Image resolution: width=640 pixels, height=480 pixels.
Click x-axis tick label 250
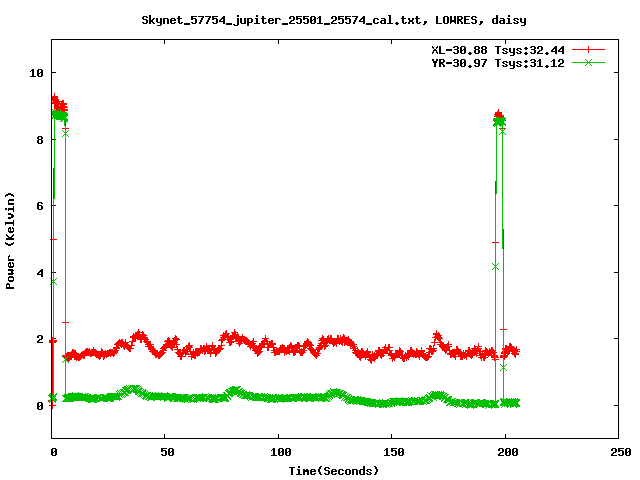621,452
